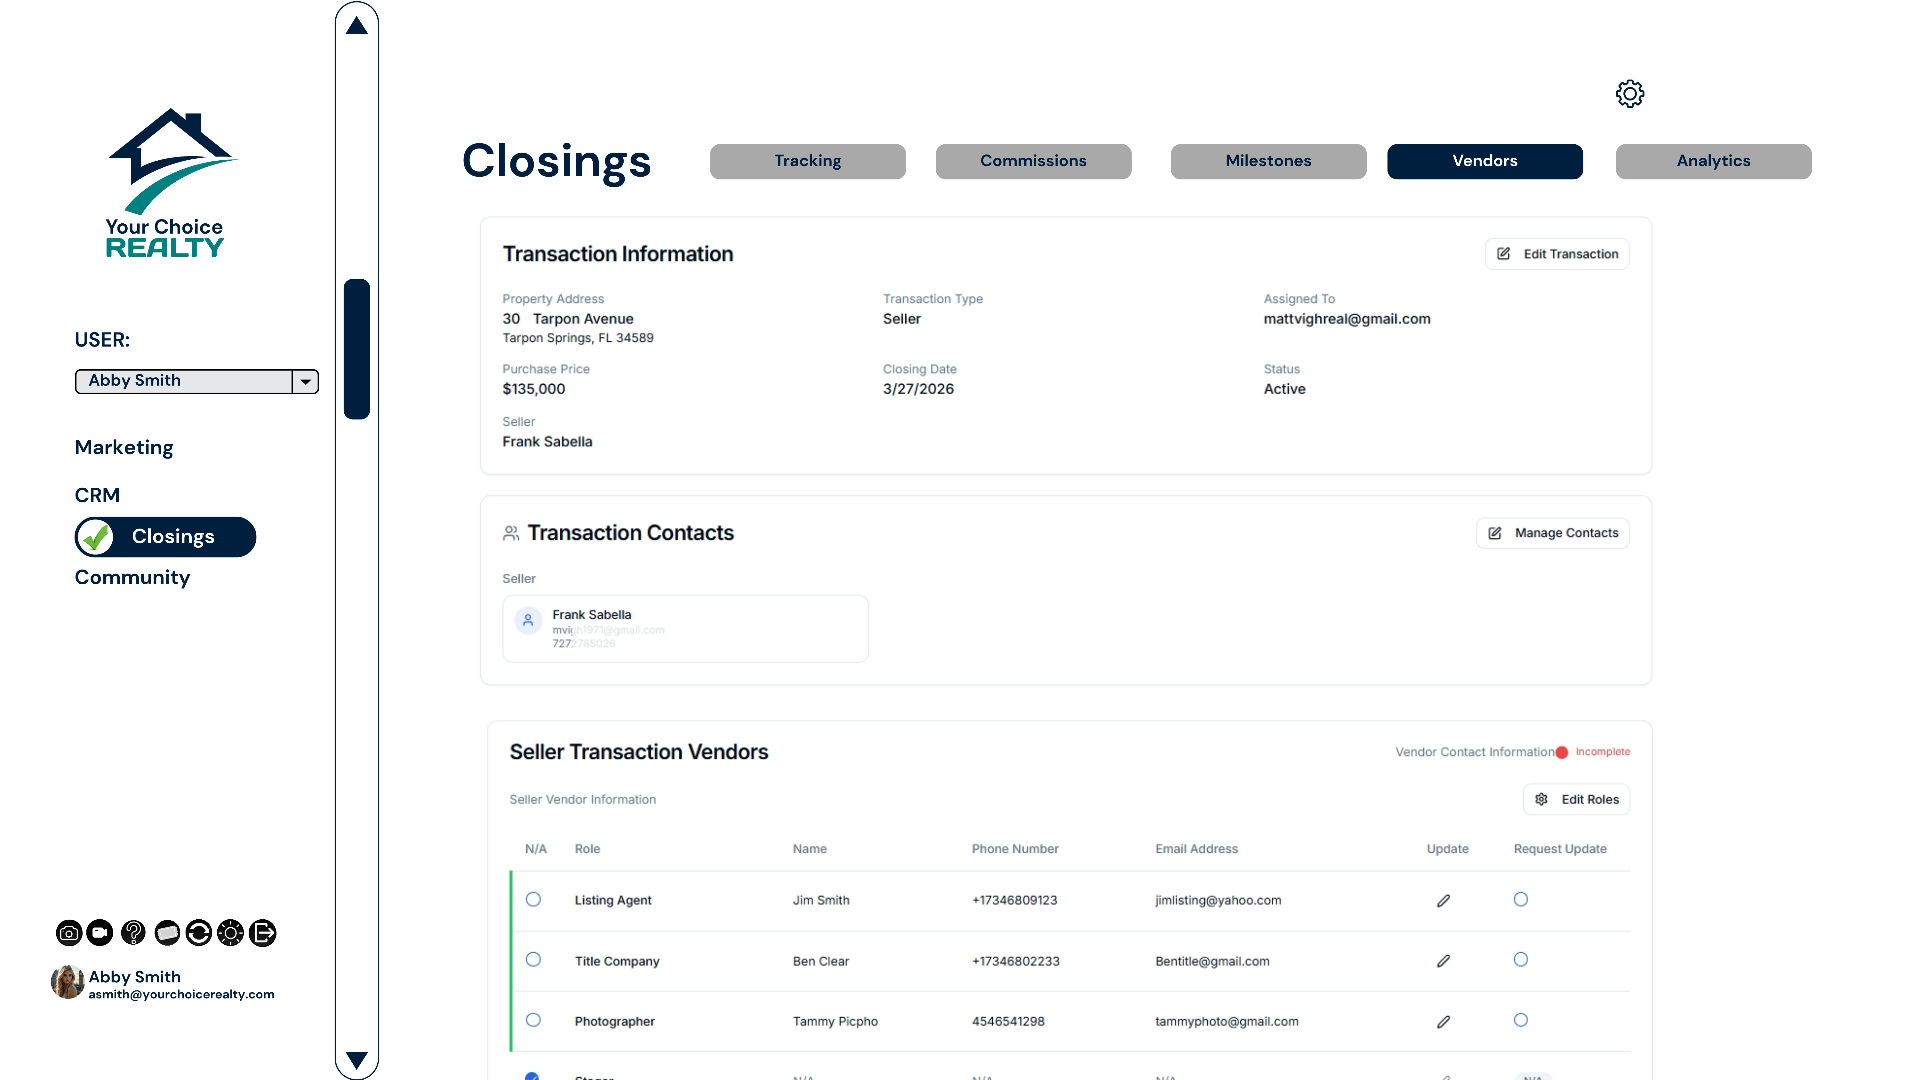The width and height of the screenshot is (1920, 1080).
Task: Click the name Jim Smith
Action: point(821,901)
